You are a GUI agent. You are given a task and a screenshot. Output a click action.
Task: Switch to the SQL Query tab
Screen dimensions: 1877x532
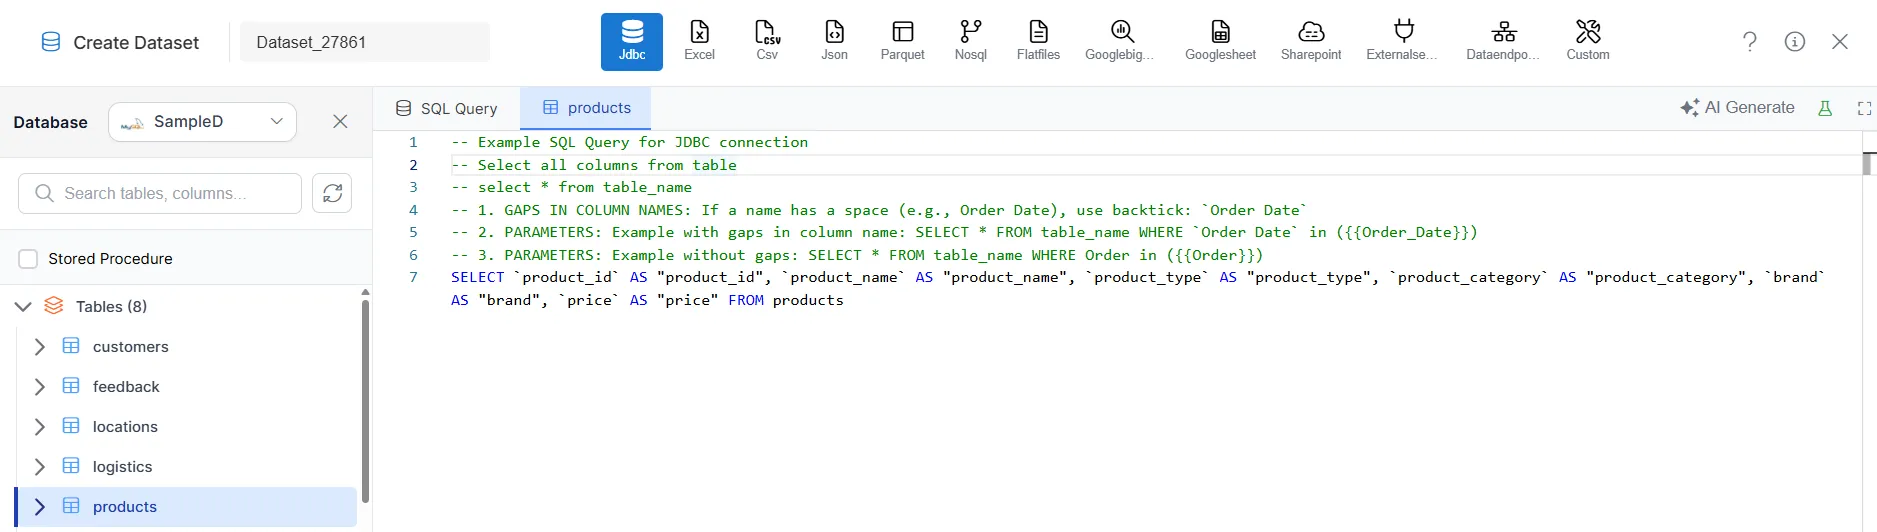pyautogui.click(x=446, y=108)
